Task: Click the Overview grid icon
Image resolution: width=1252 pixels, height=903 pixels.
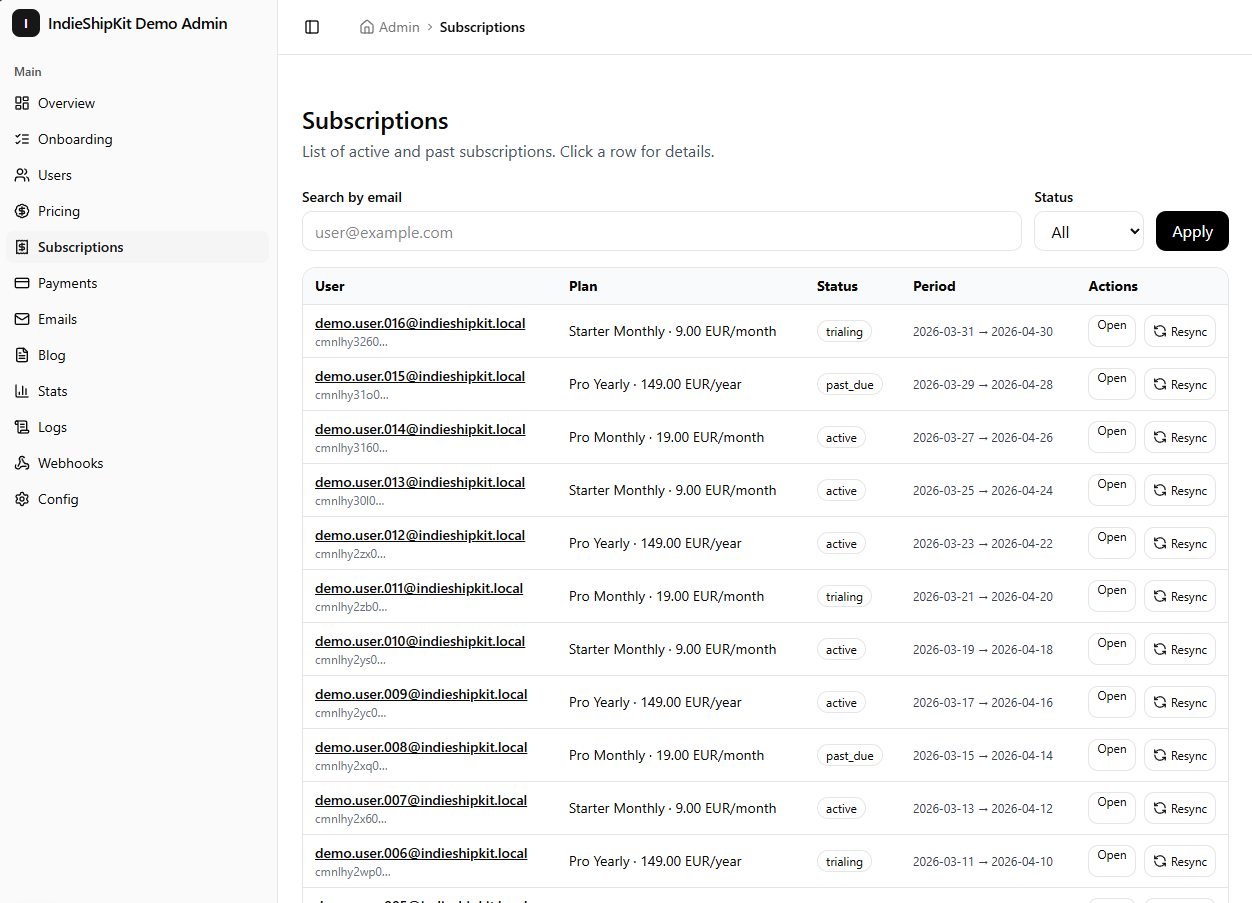Action: (x=22, y=103)
